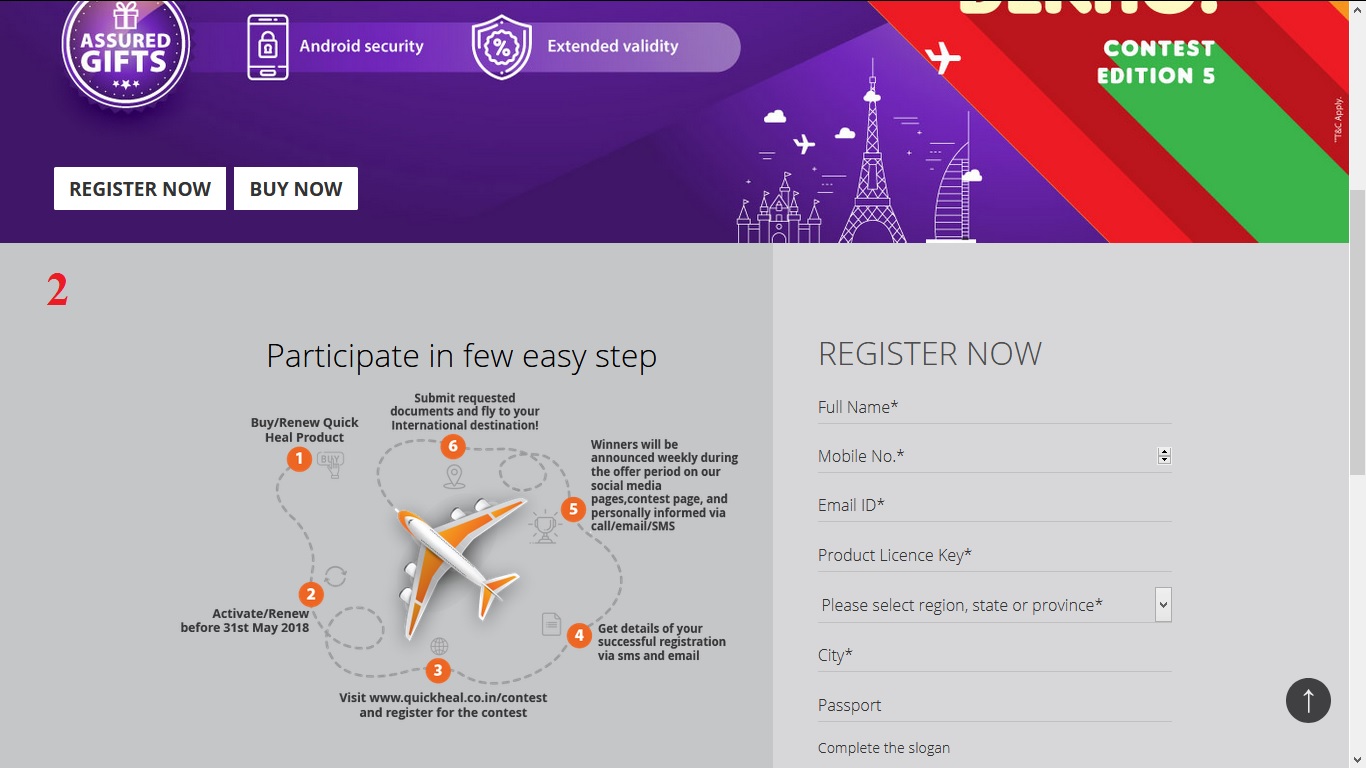This screenshot has width=1366, height=768.
Task: Click the globe icon above step 3
Action: [x=439, y=646]
